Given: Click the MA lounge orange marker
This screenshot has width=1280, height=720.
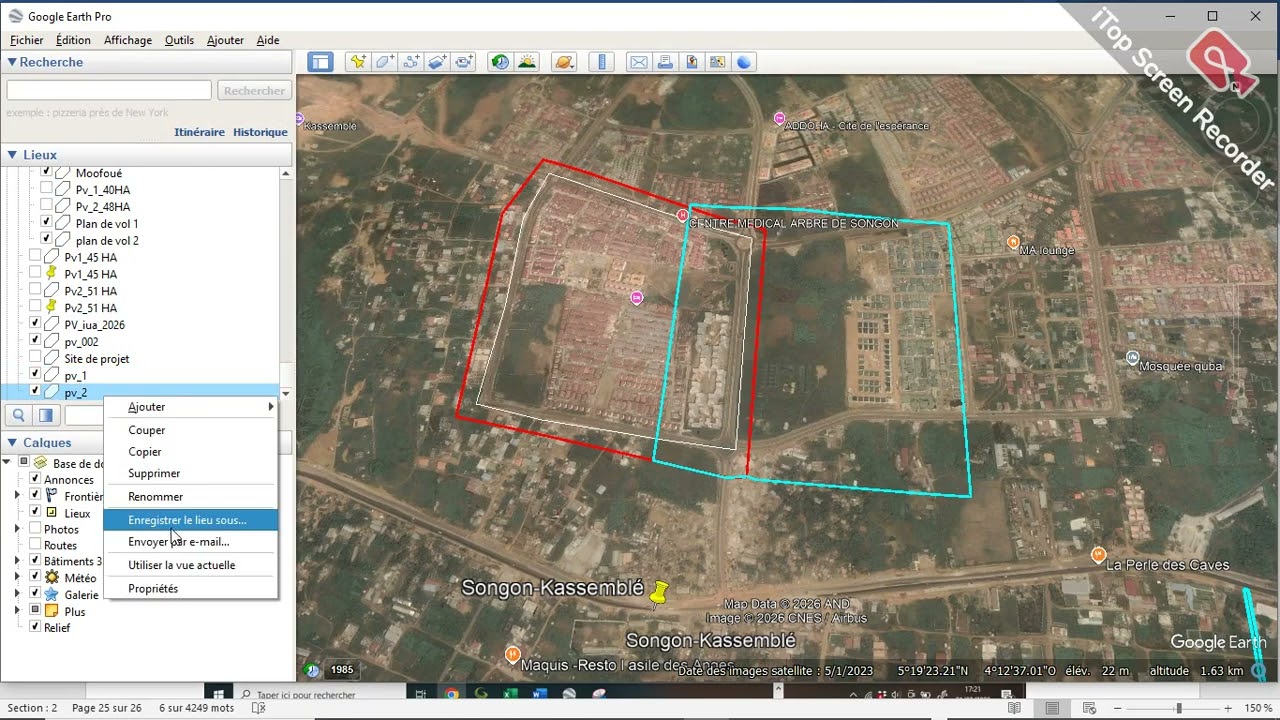Looking at the screenshot, I should coord(1013,242).
